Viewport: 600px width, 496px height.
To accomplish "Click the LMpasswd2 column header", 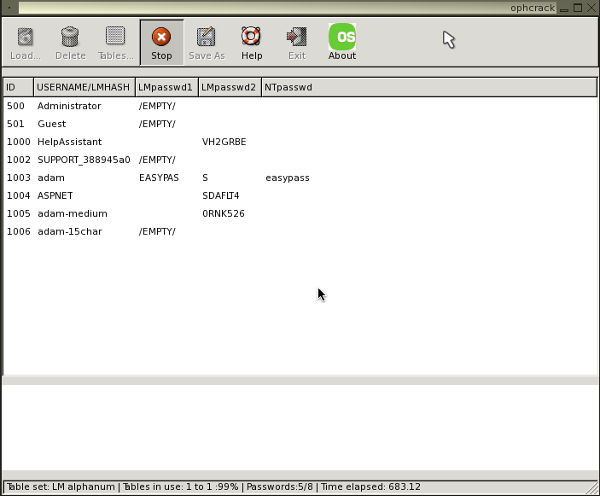I will point(229,87).
